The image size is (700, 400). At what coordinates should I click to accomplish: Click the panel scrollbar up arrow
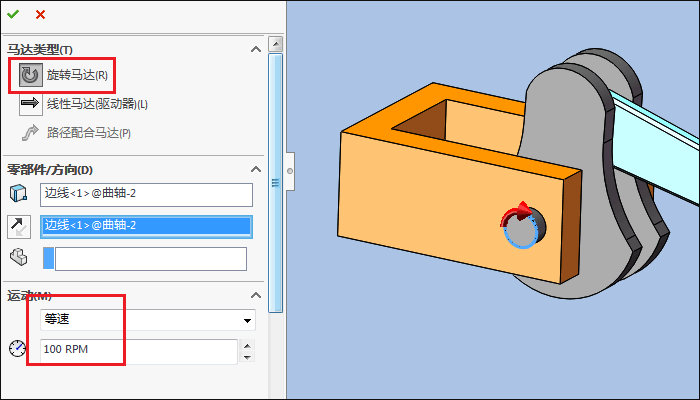(275, 44)
